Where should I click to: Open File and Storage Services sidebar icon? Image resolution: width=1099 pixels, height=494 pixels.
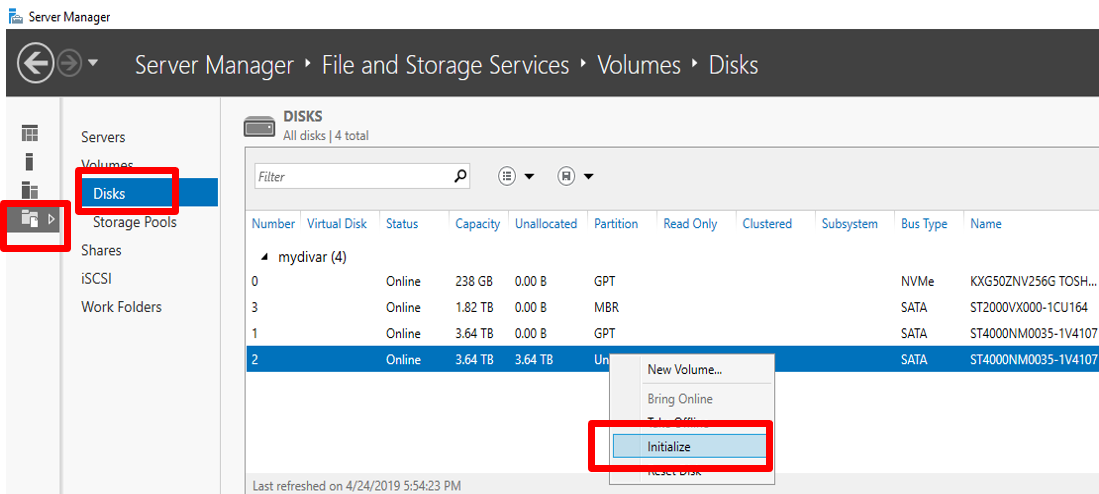point(30,218)
